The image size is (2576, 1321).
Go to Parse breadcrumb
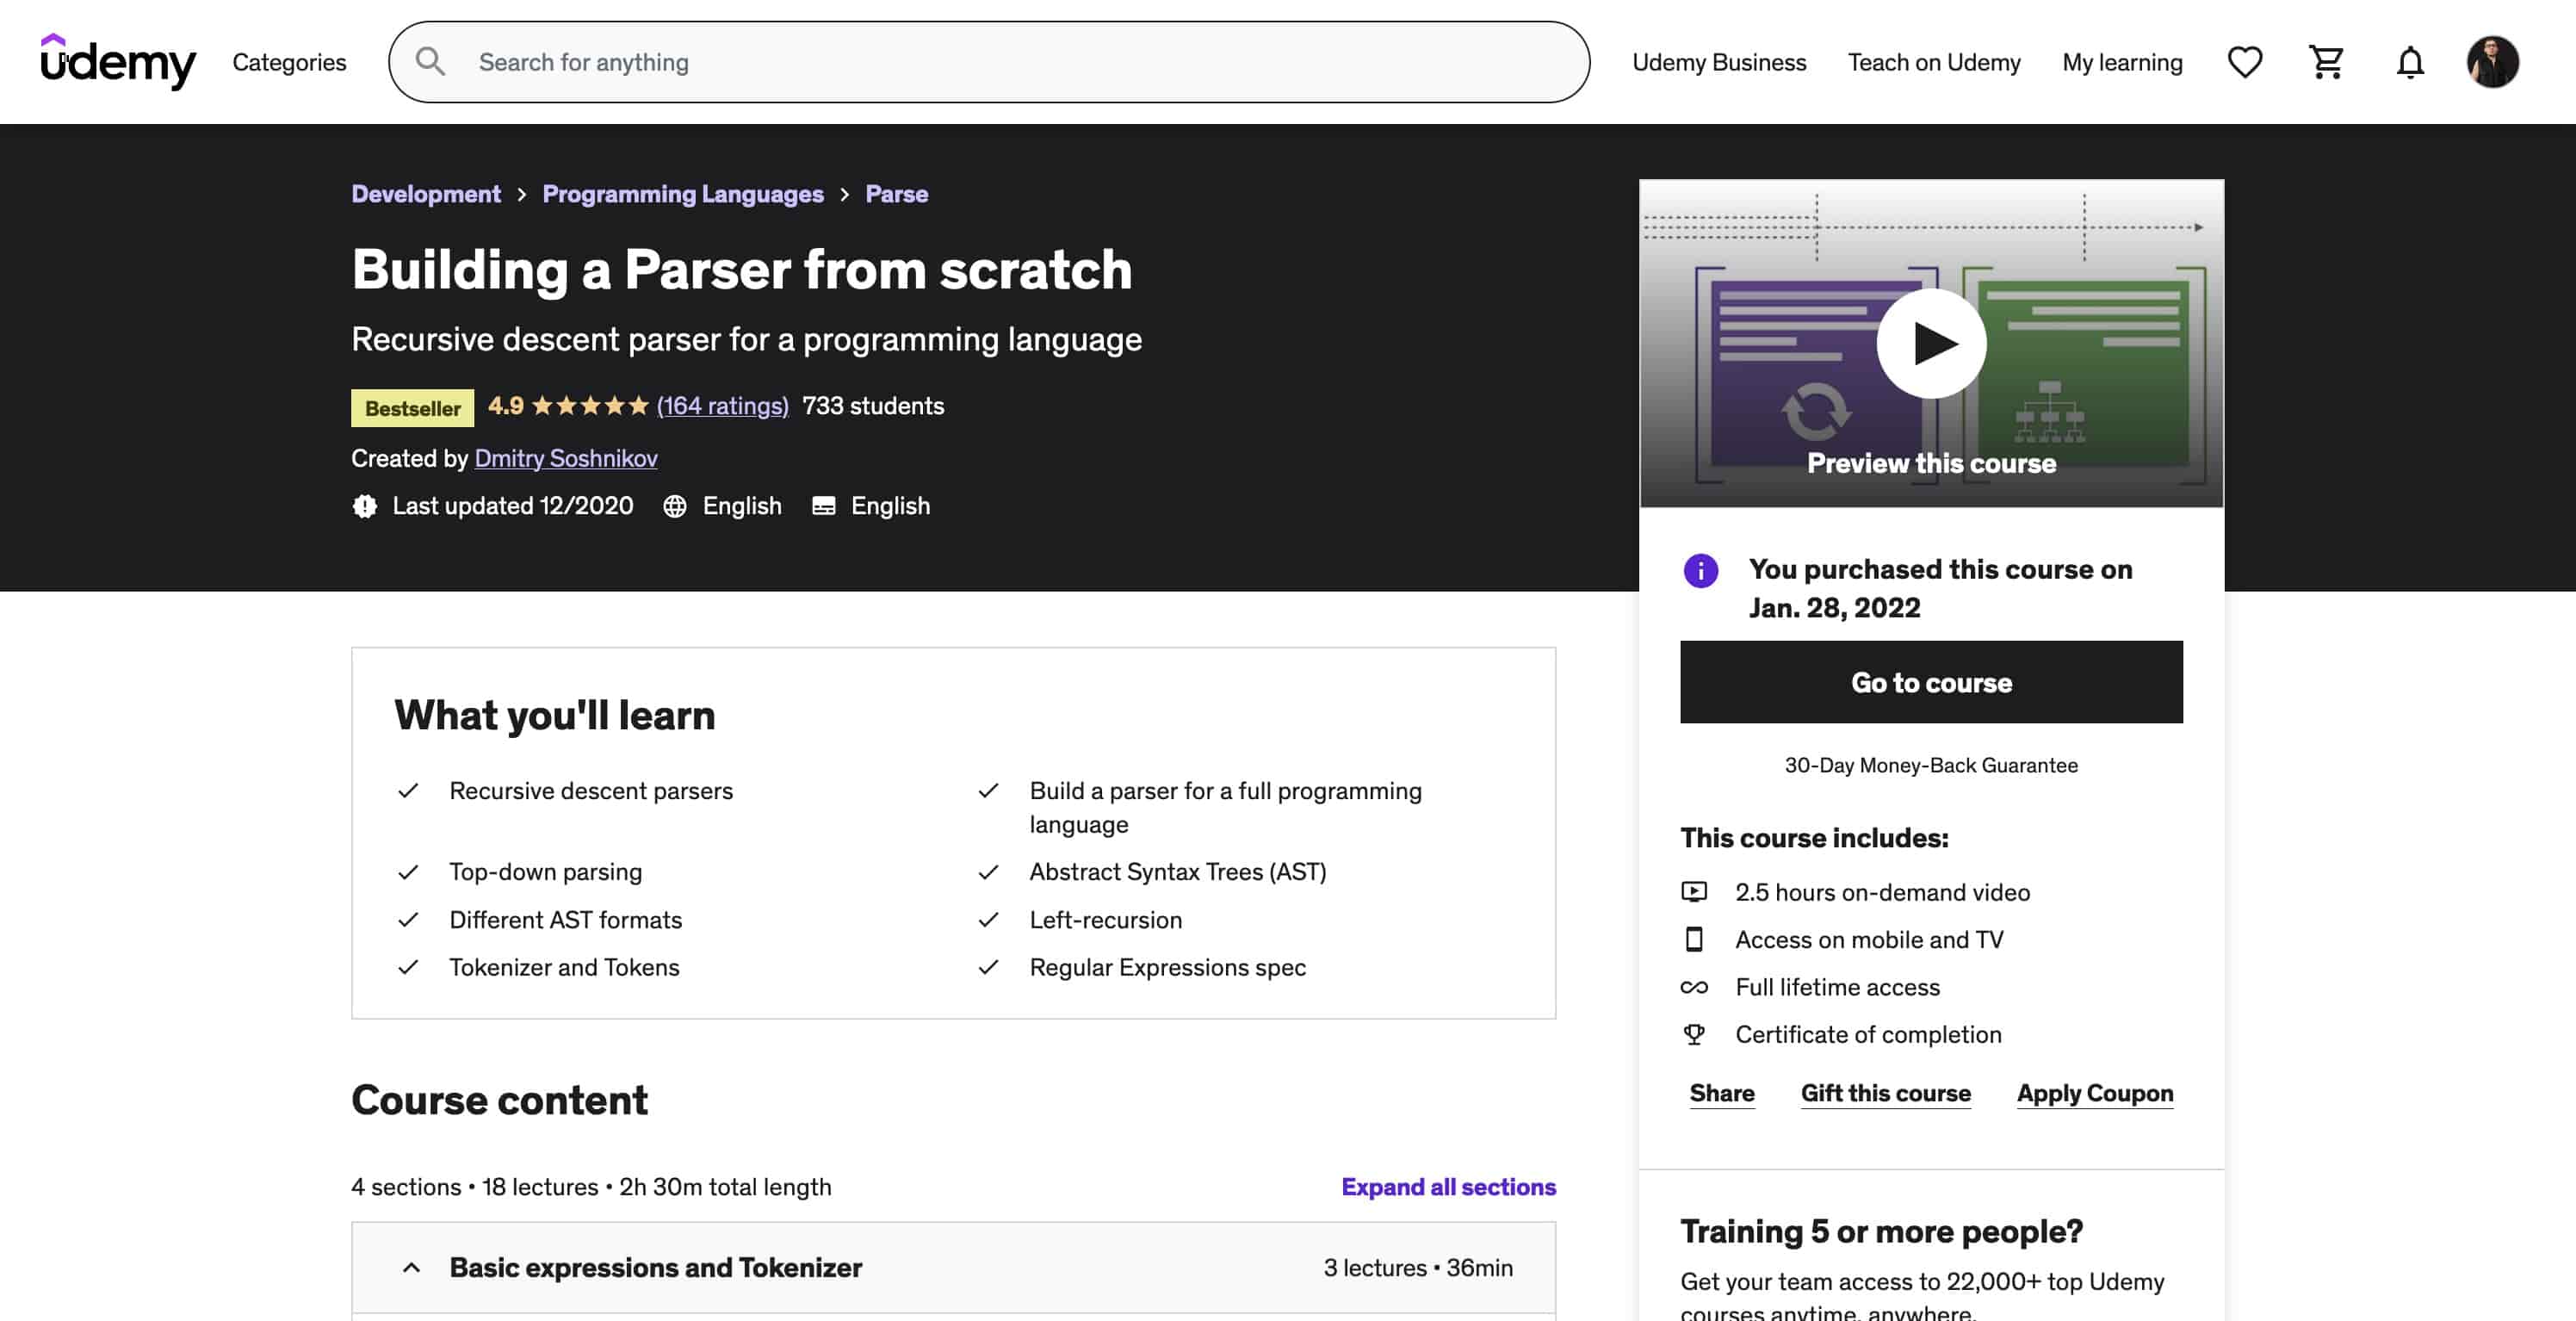(896, 194)
